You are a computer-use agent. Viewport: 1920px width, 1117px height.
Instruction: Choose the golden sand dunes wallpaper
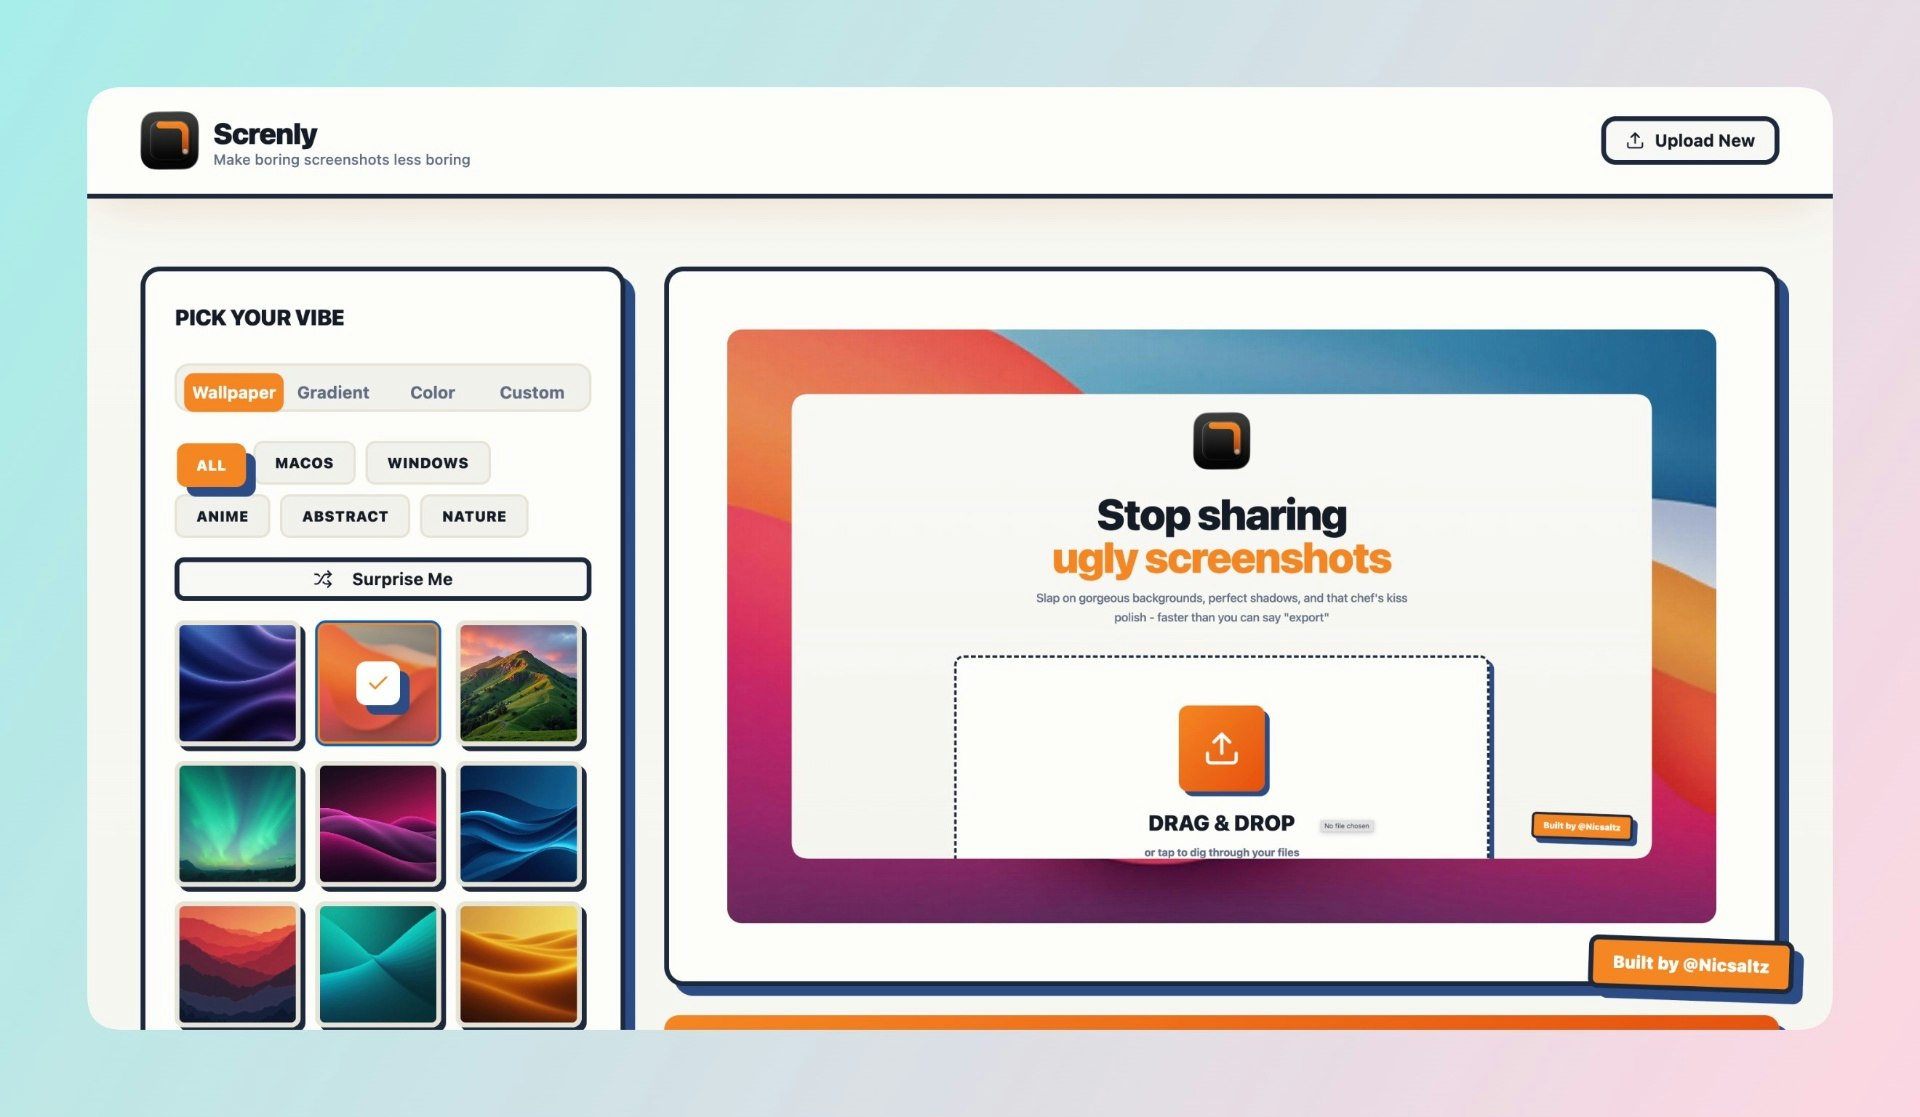pyautogui.click(x=519, y=964)
